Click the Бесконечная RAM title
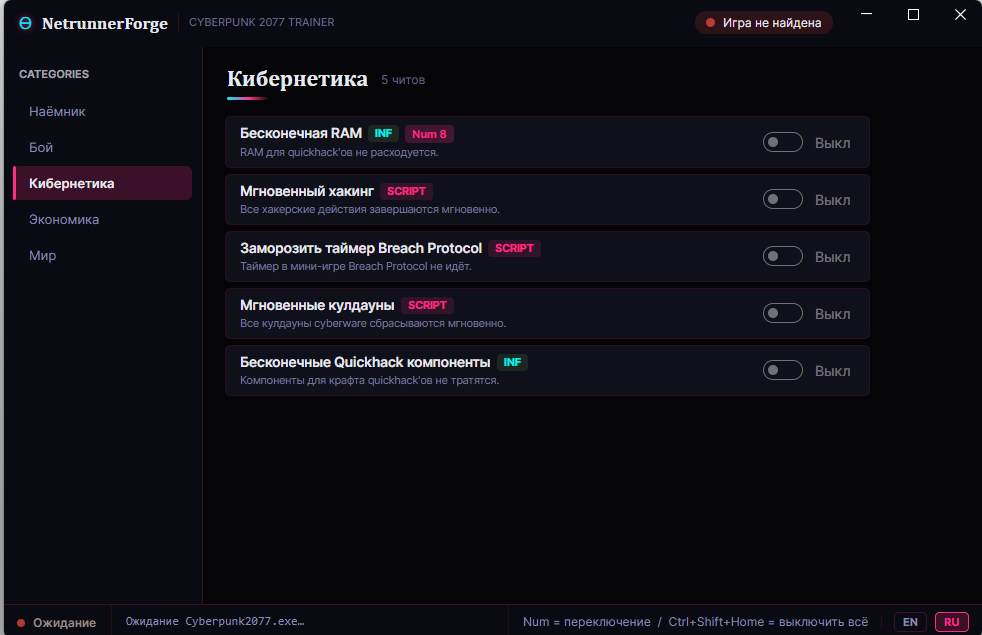Viewport: 982px width, 635px height. tap(301, 133)
